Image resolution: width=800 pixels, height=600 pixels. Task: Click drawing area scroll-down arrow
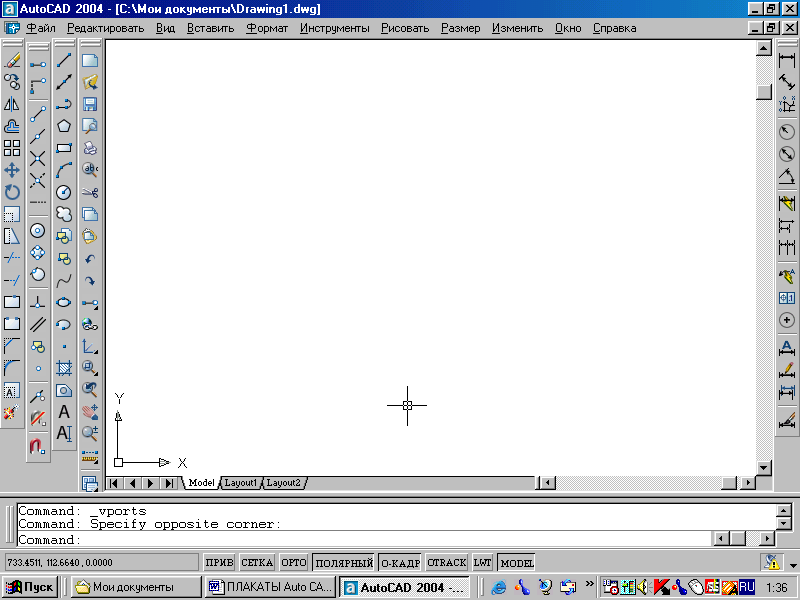coord(764,467)
